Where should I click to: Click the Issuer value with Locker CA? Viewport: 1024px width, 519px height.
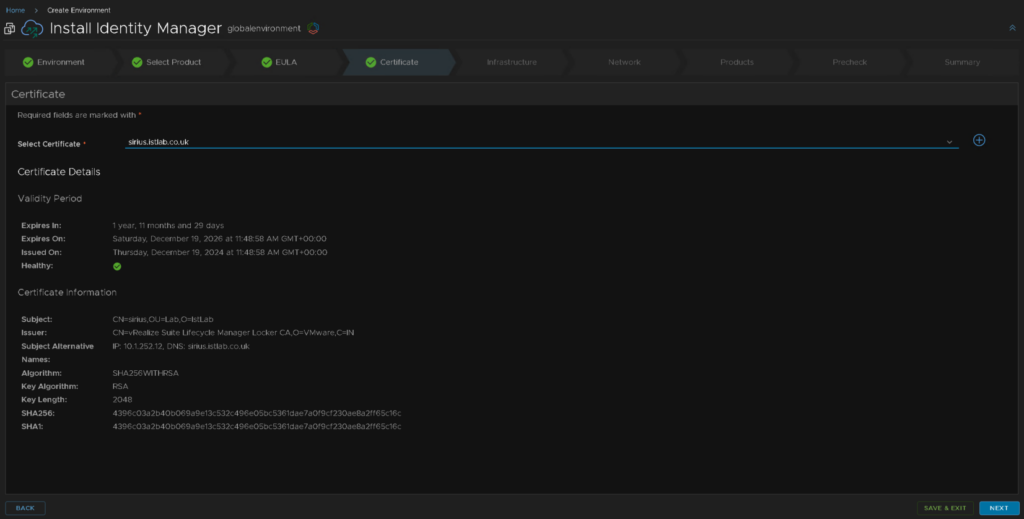point(233,333)
